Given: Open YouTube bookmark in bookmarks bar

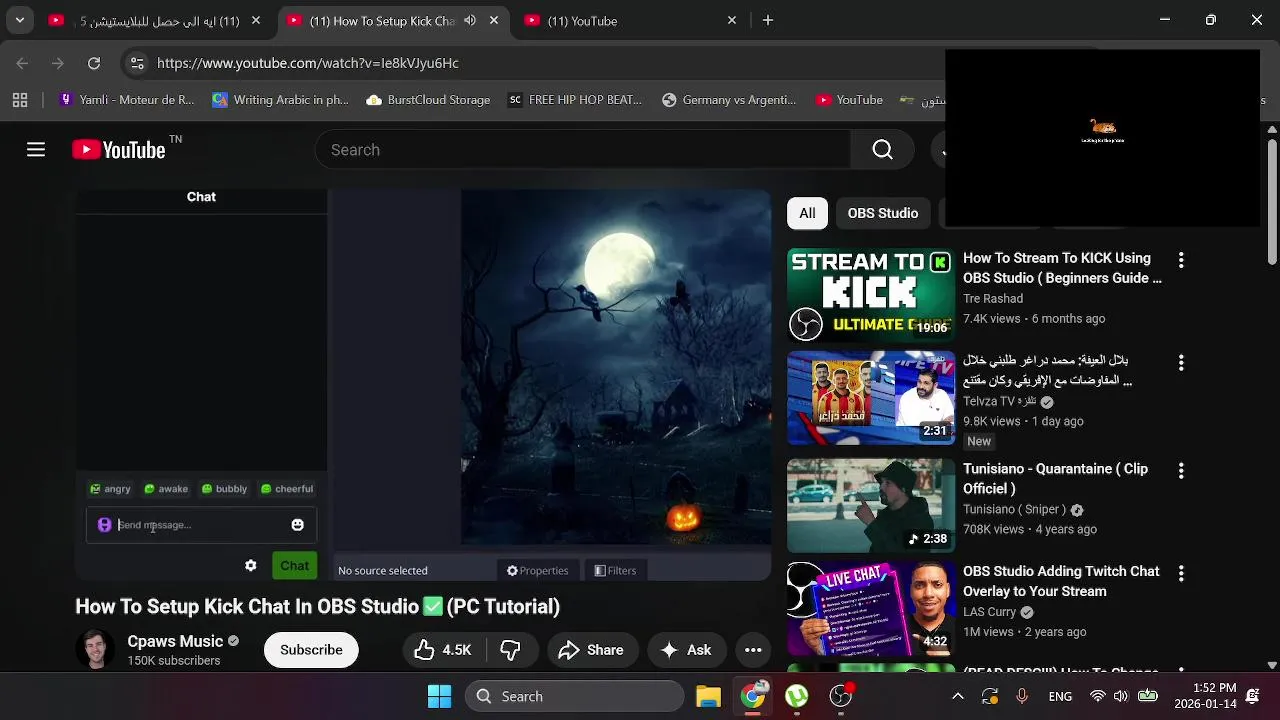Looking at the screenshot, I should click(849, 100).
